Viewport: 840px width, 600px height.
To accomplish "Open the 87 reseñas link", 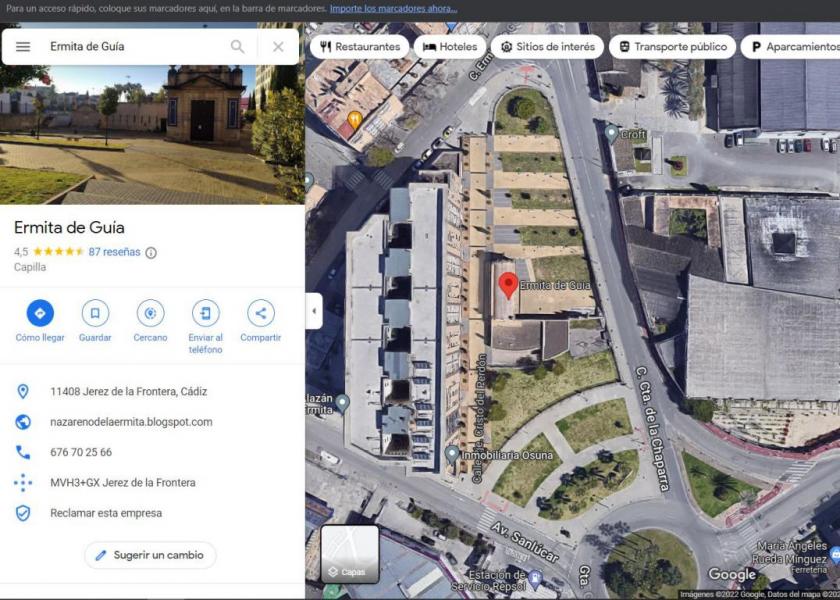I will [x=114, y=252].
